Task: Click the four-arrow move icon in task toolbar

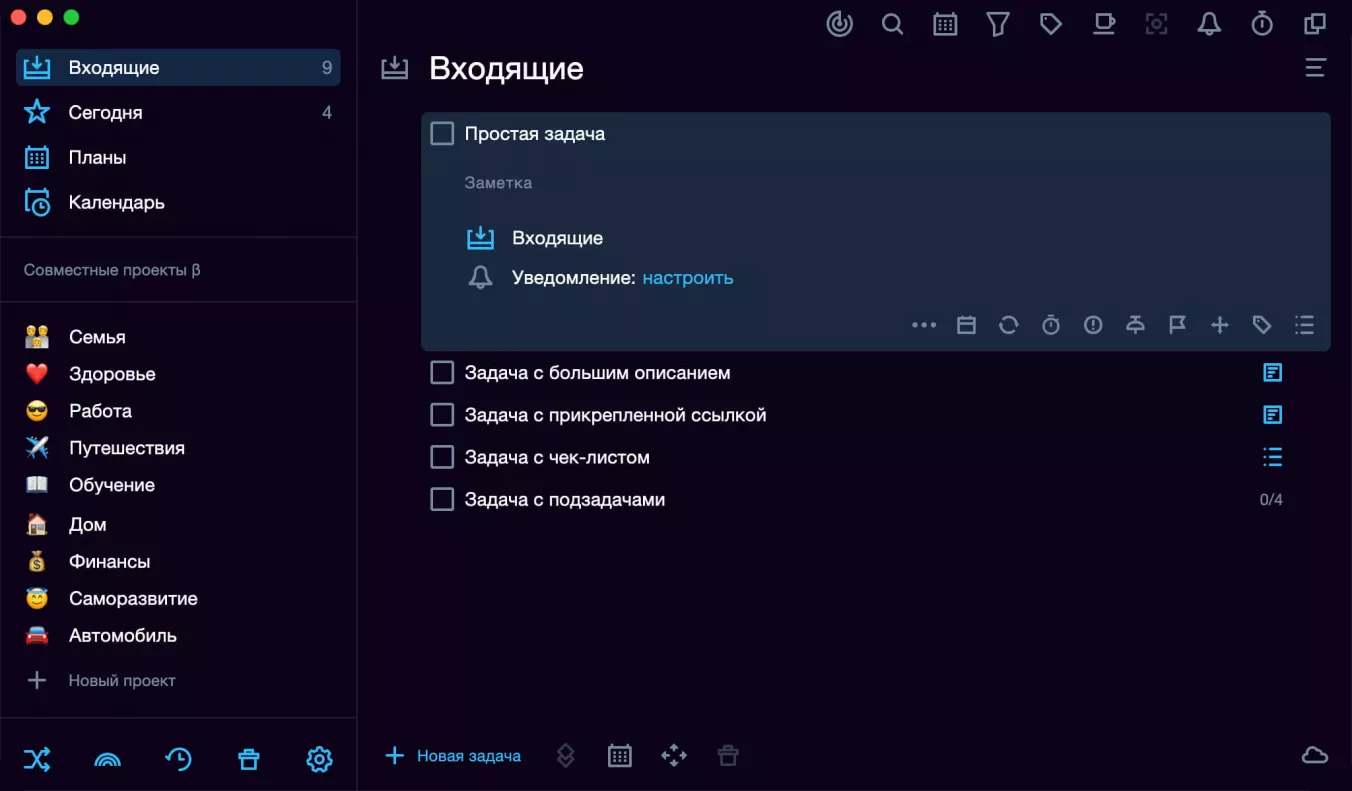Action: [x=1220, y=325]
